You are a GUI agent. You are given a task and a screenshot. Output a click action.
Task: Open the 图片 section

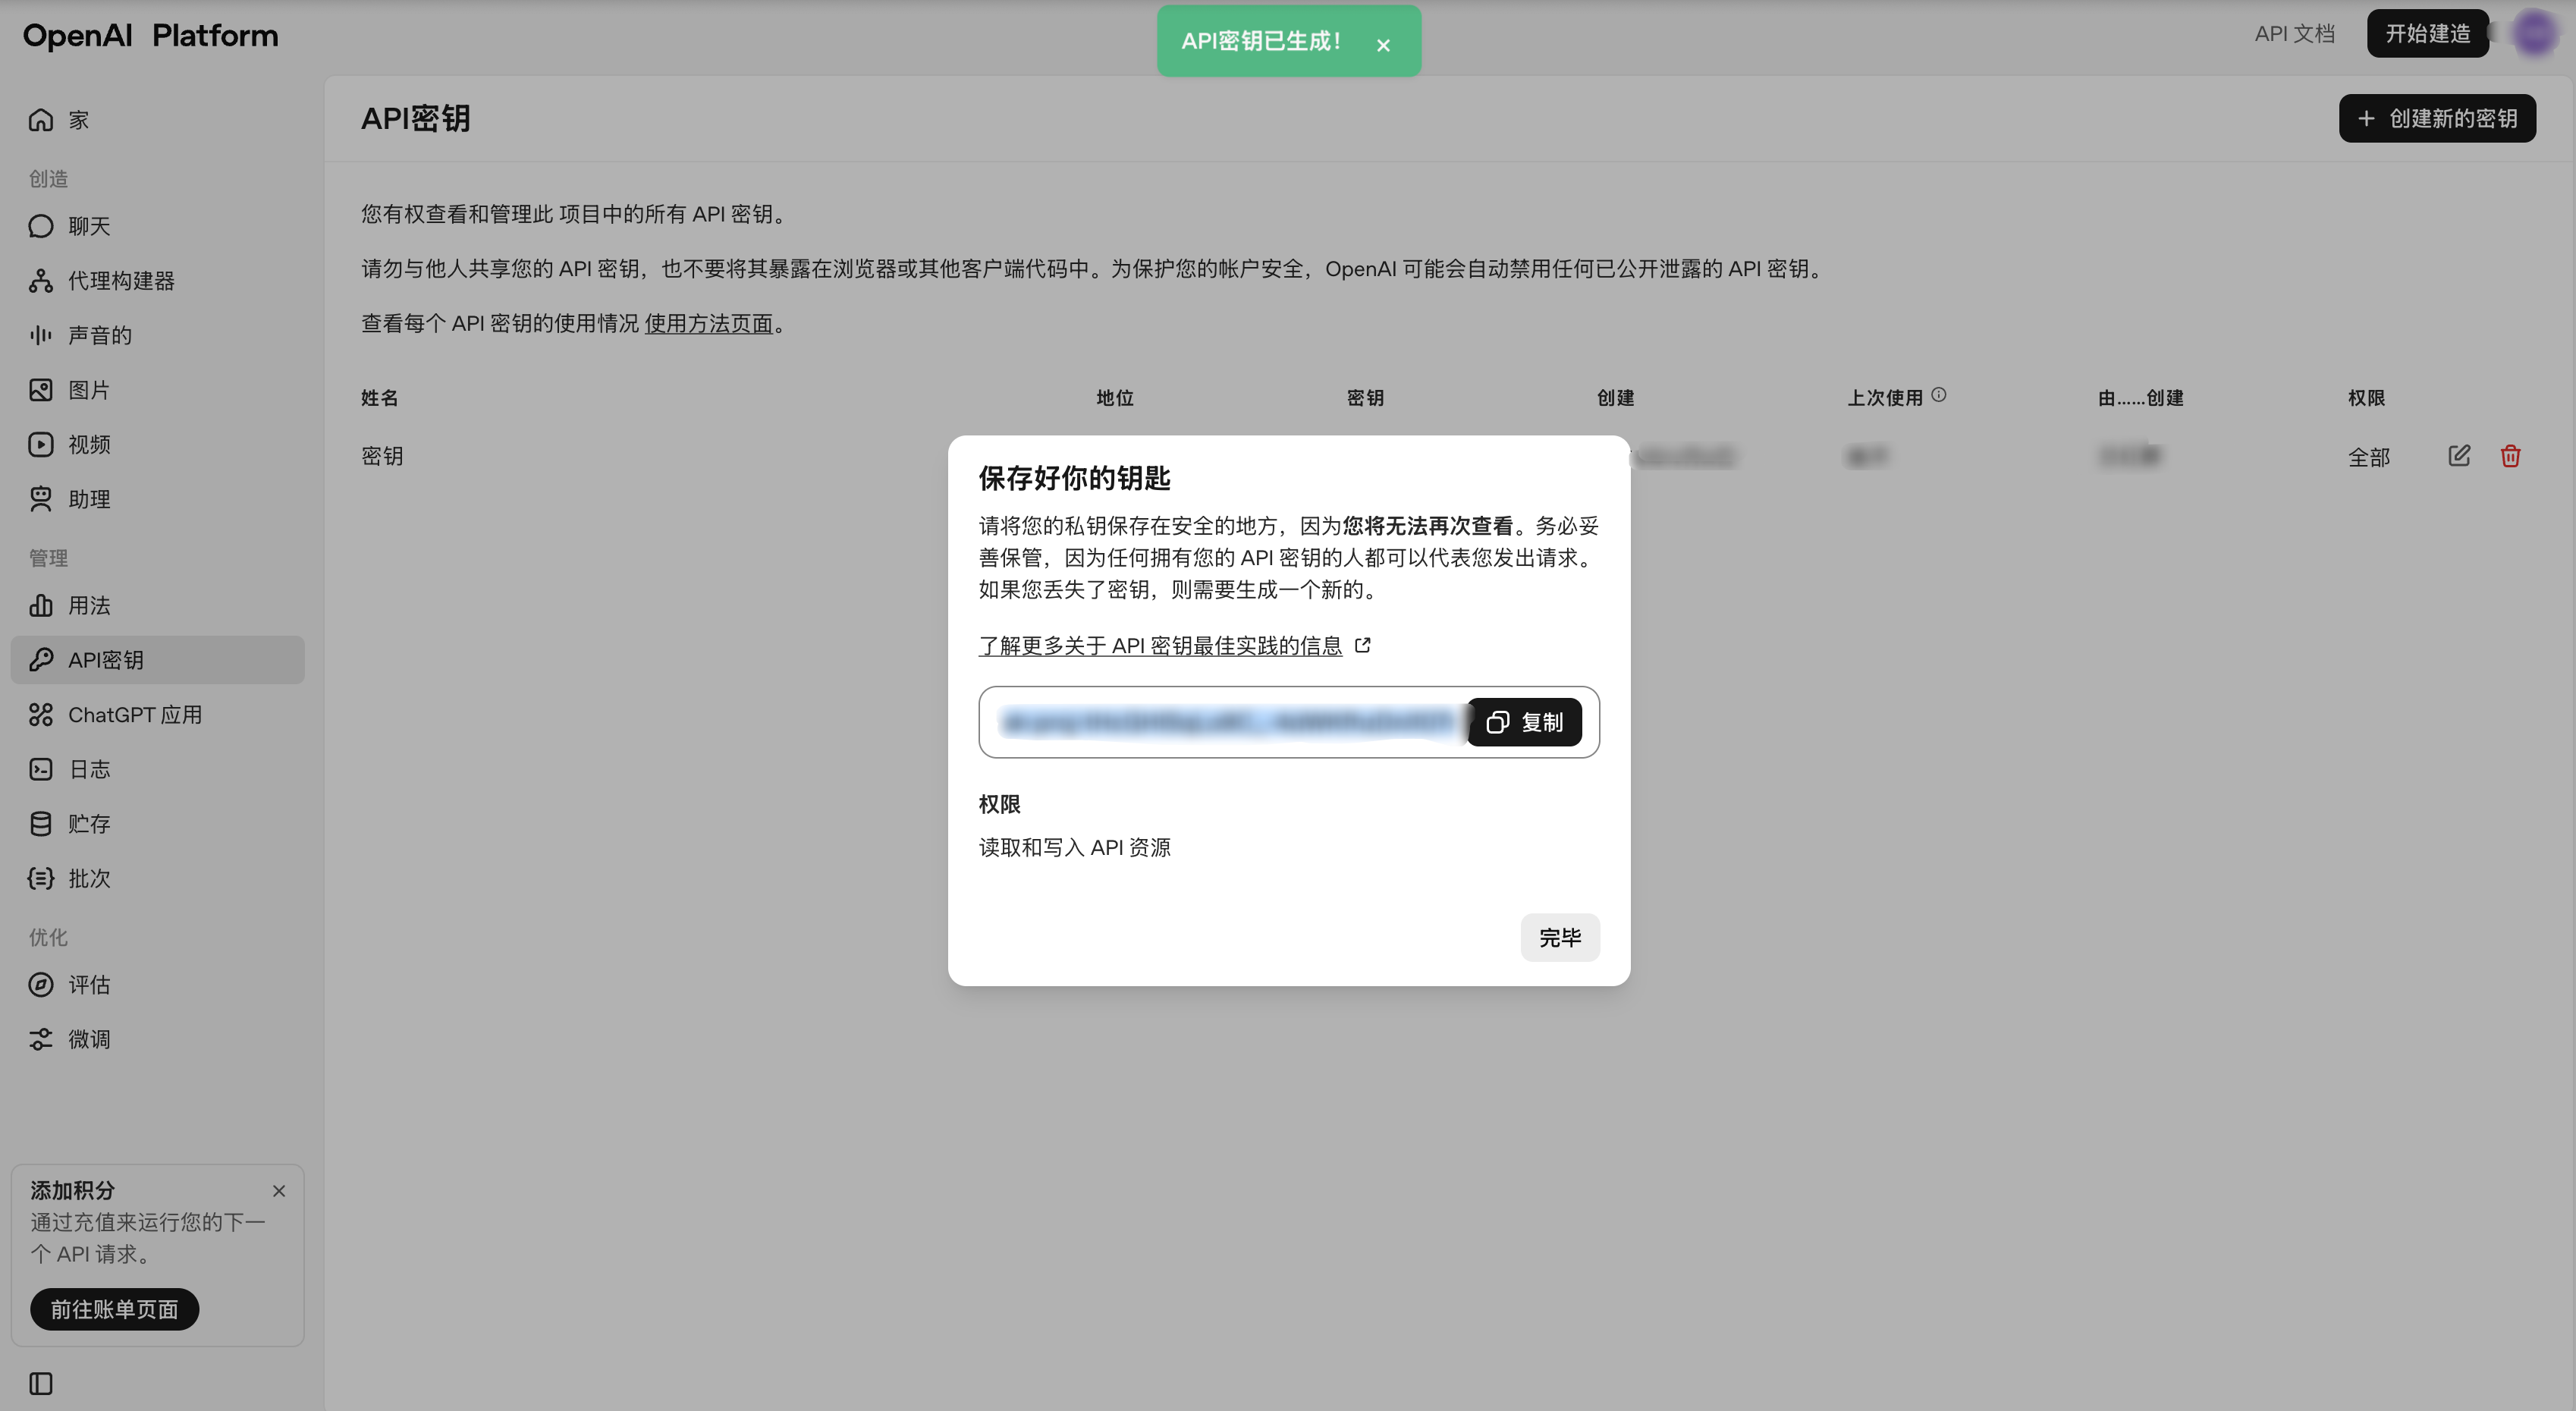89,390
